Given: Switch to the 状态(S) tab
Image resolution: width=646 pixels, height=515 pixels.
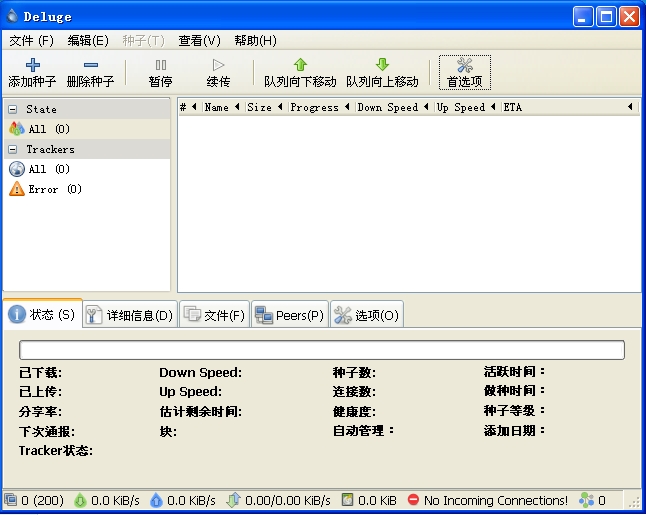Looking at the screenshot, I should point(42,314).
